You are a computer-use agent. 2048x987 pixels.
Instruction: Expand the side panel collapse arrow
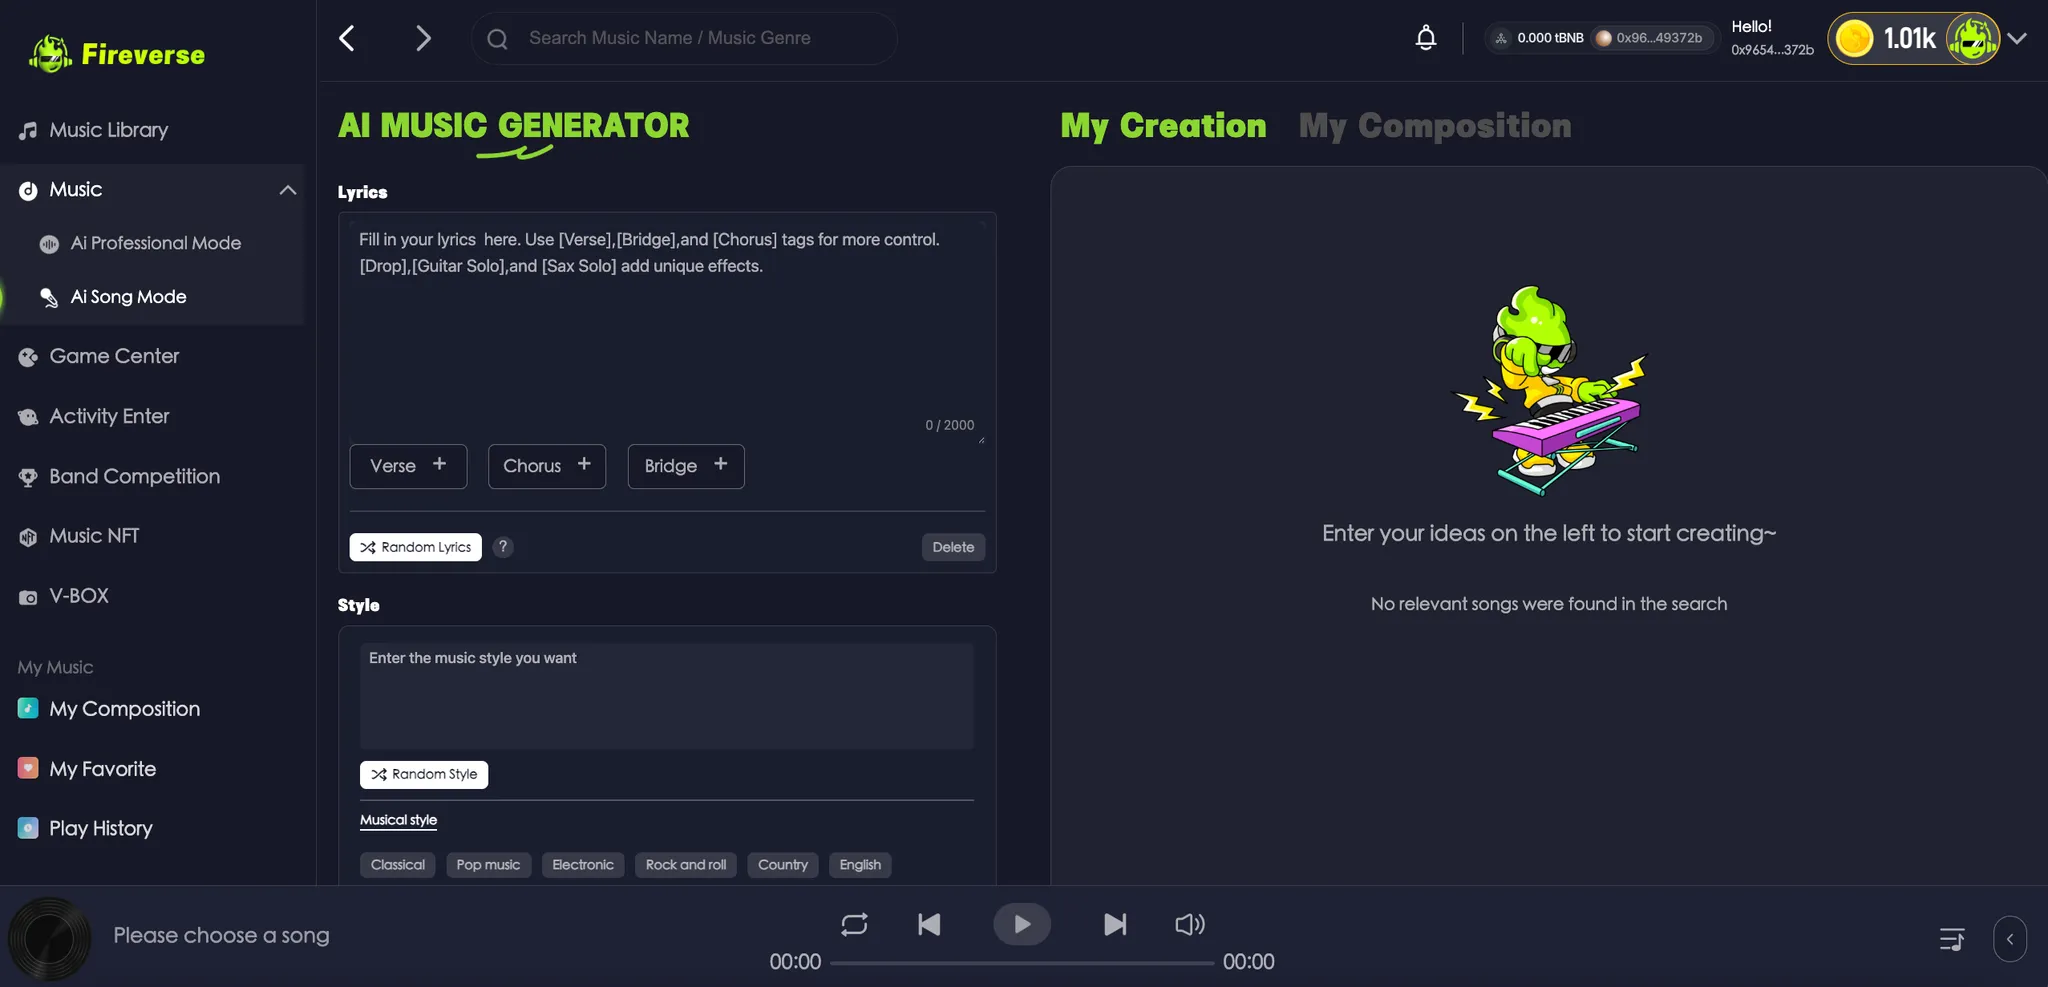(x=2009, y=939)
